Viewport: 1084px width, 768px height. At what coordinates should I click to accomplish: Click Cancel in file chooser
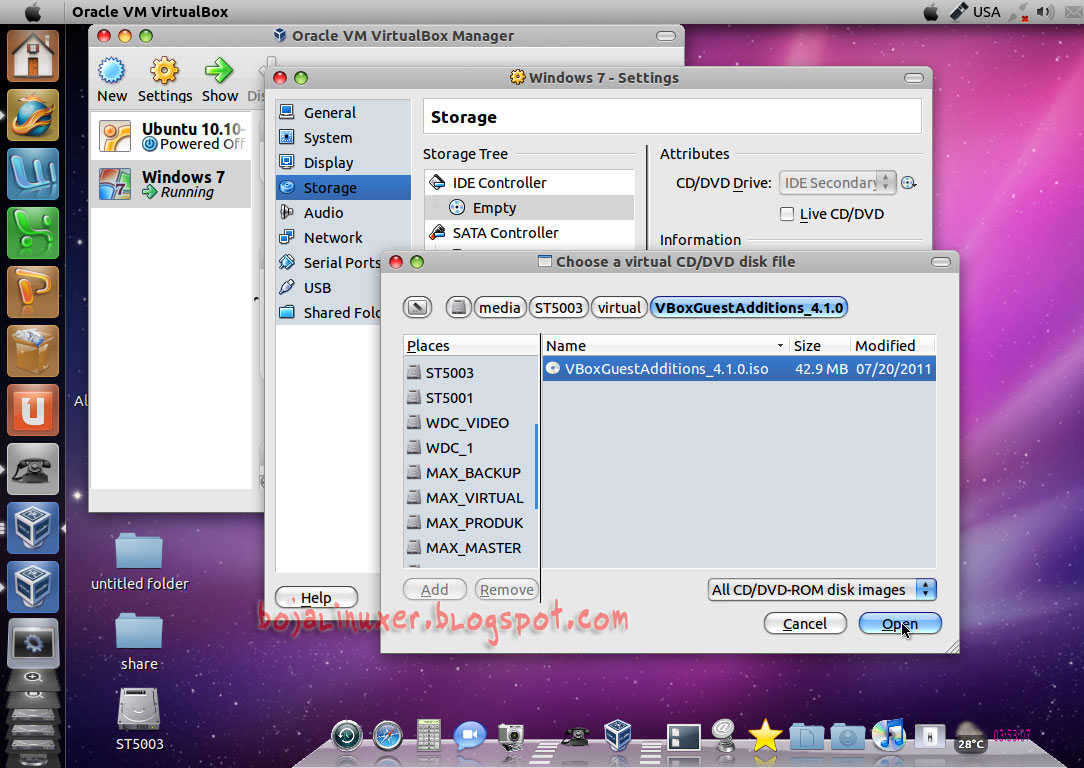point(805,624)
